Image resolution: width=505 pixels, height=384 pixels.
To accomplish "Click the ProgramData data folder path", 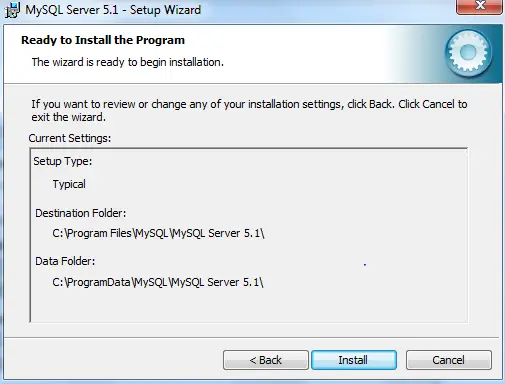I will pos(158,282).
